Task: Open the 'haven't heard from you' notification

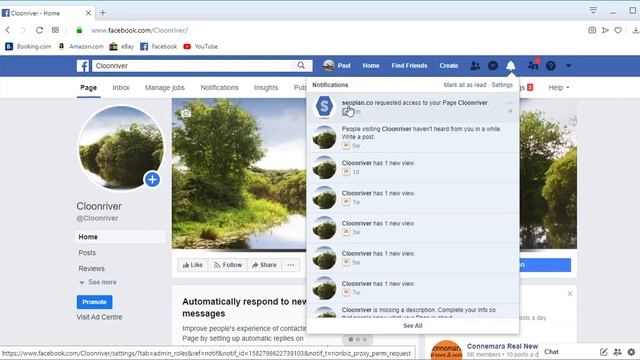Action: [x=413, y=137]
